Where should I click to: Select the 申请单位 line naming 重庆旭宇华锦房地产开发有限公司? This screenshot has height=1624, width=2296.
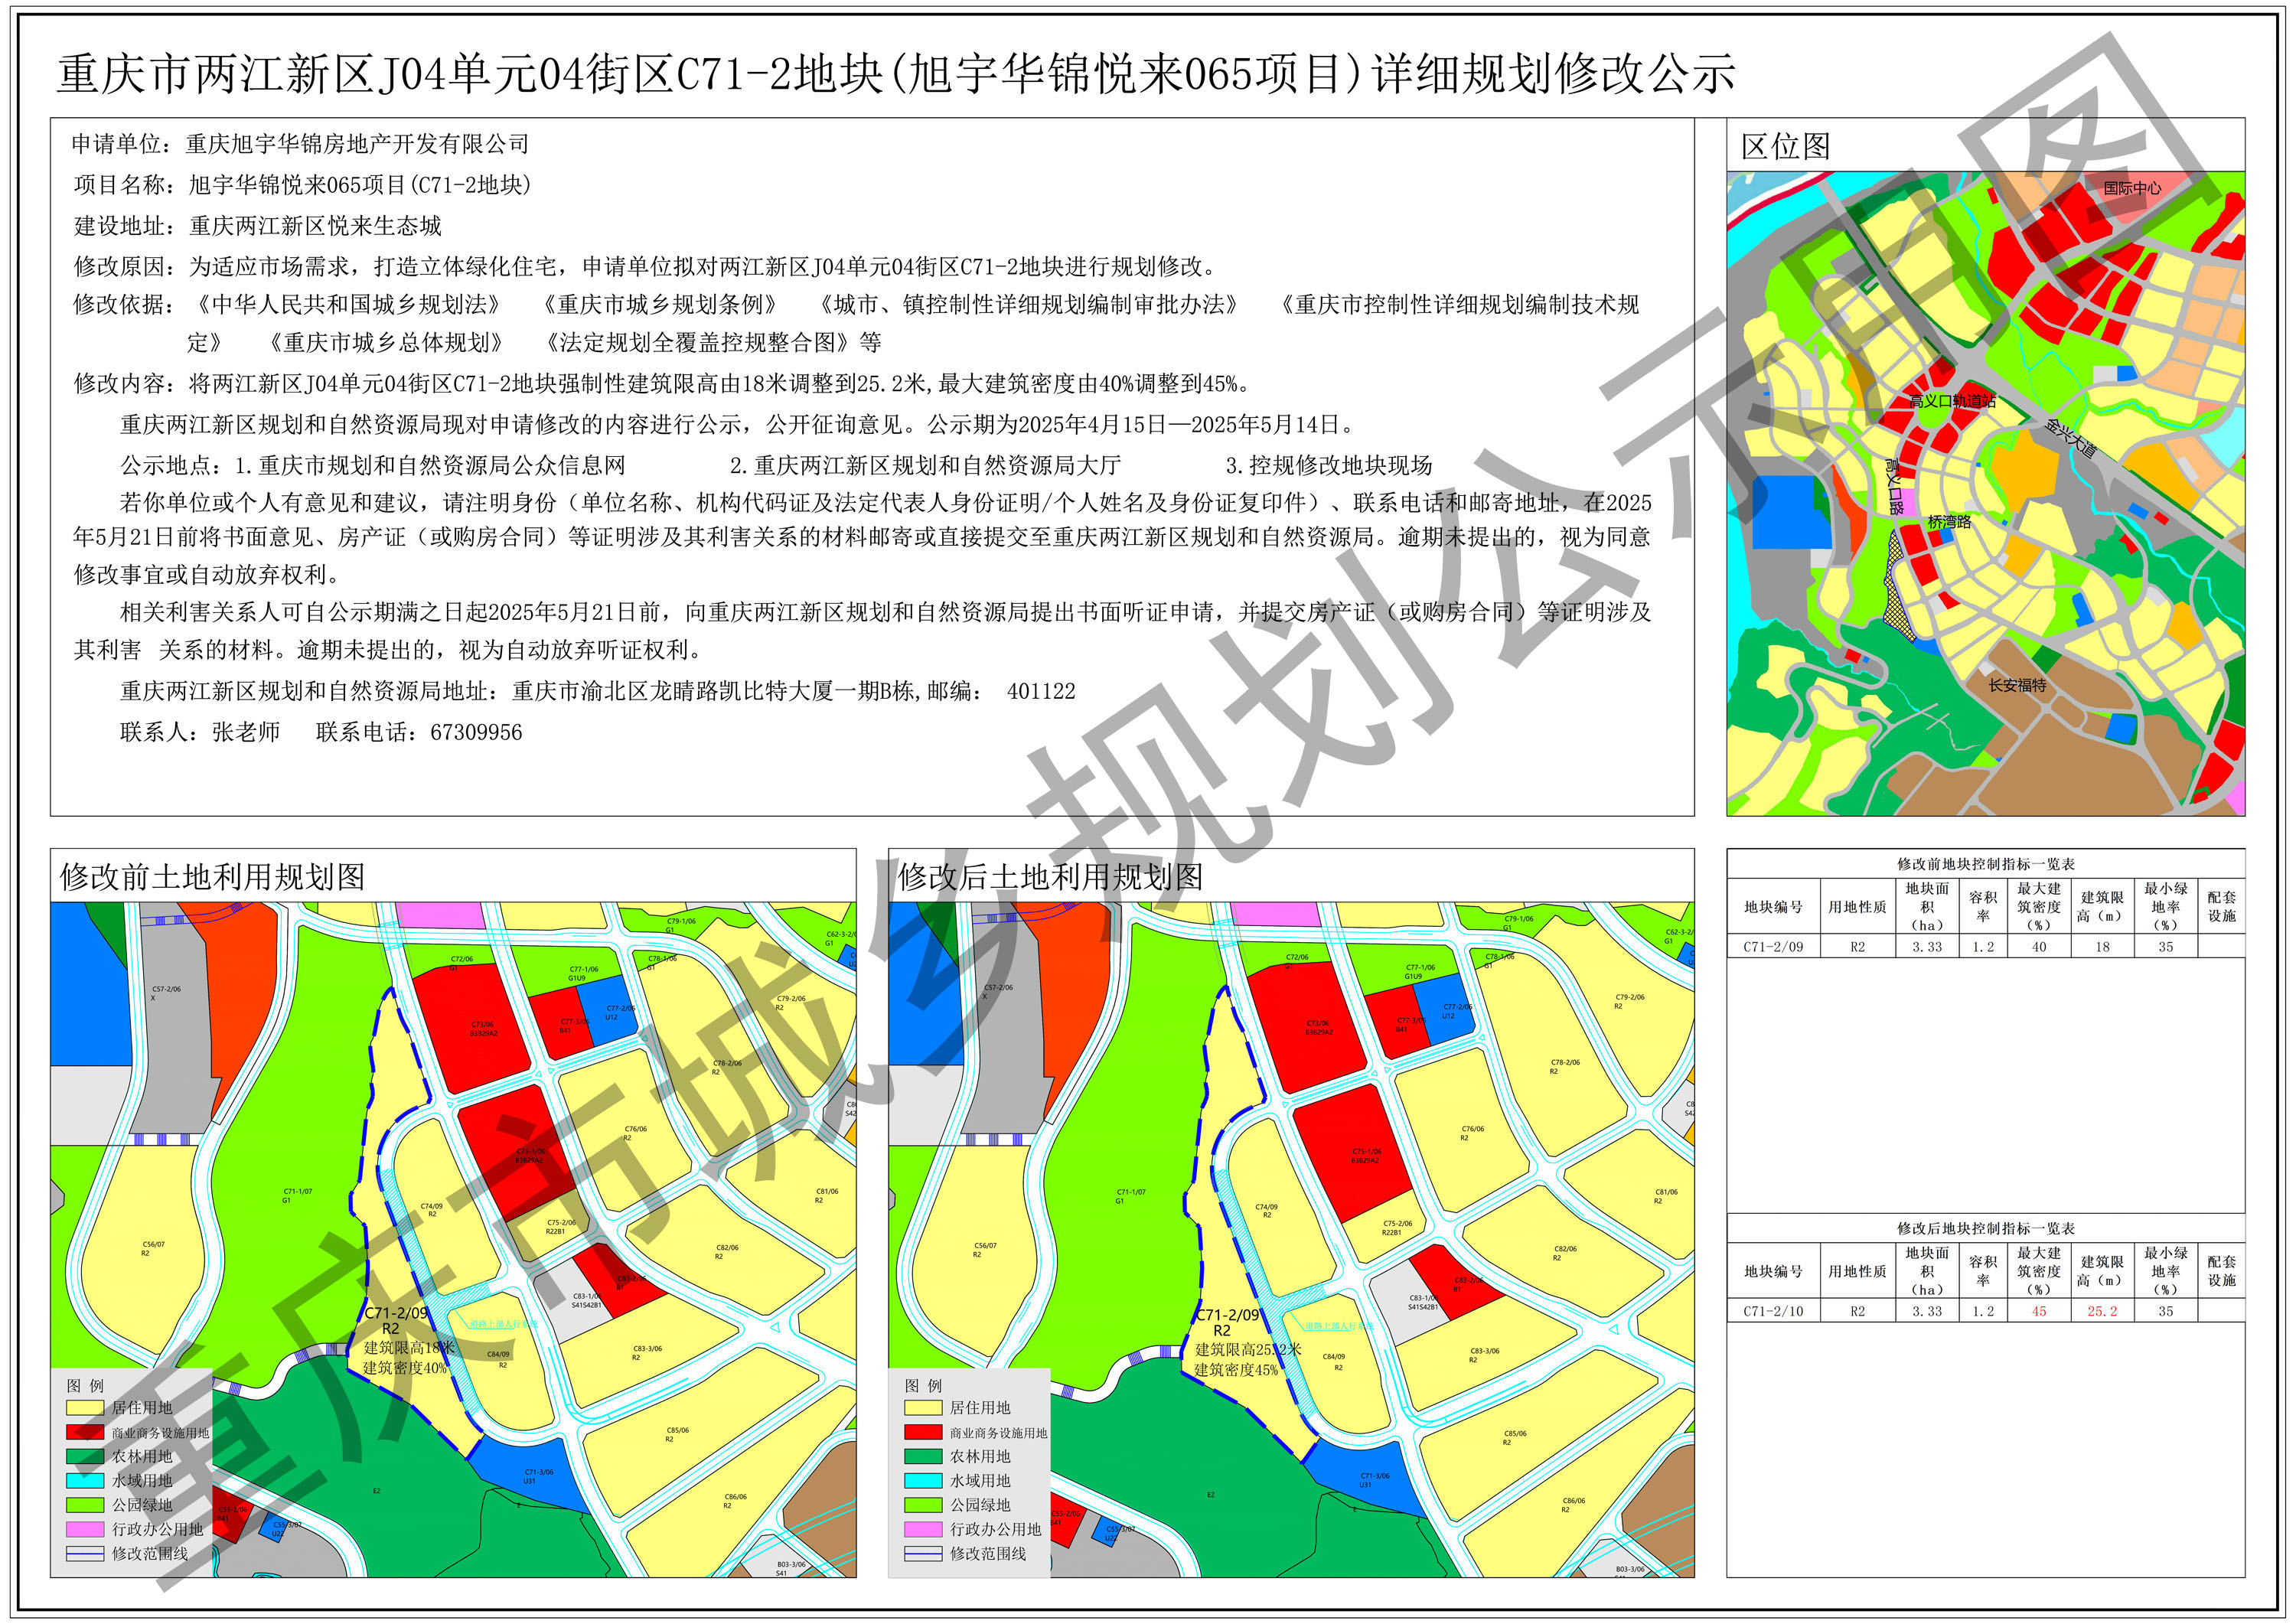(300, 144)
